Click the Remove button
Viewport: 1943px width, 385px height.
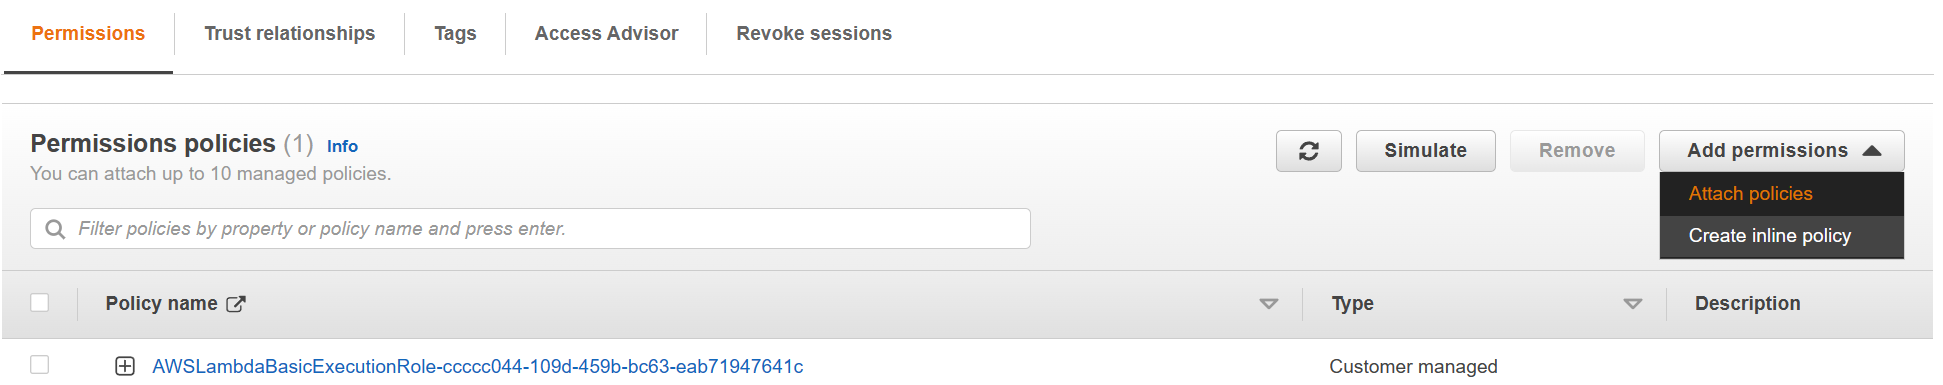1577,151
